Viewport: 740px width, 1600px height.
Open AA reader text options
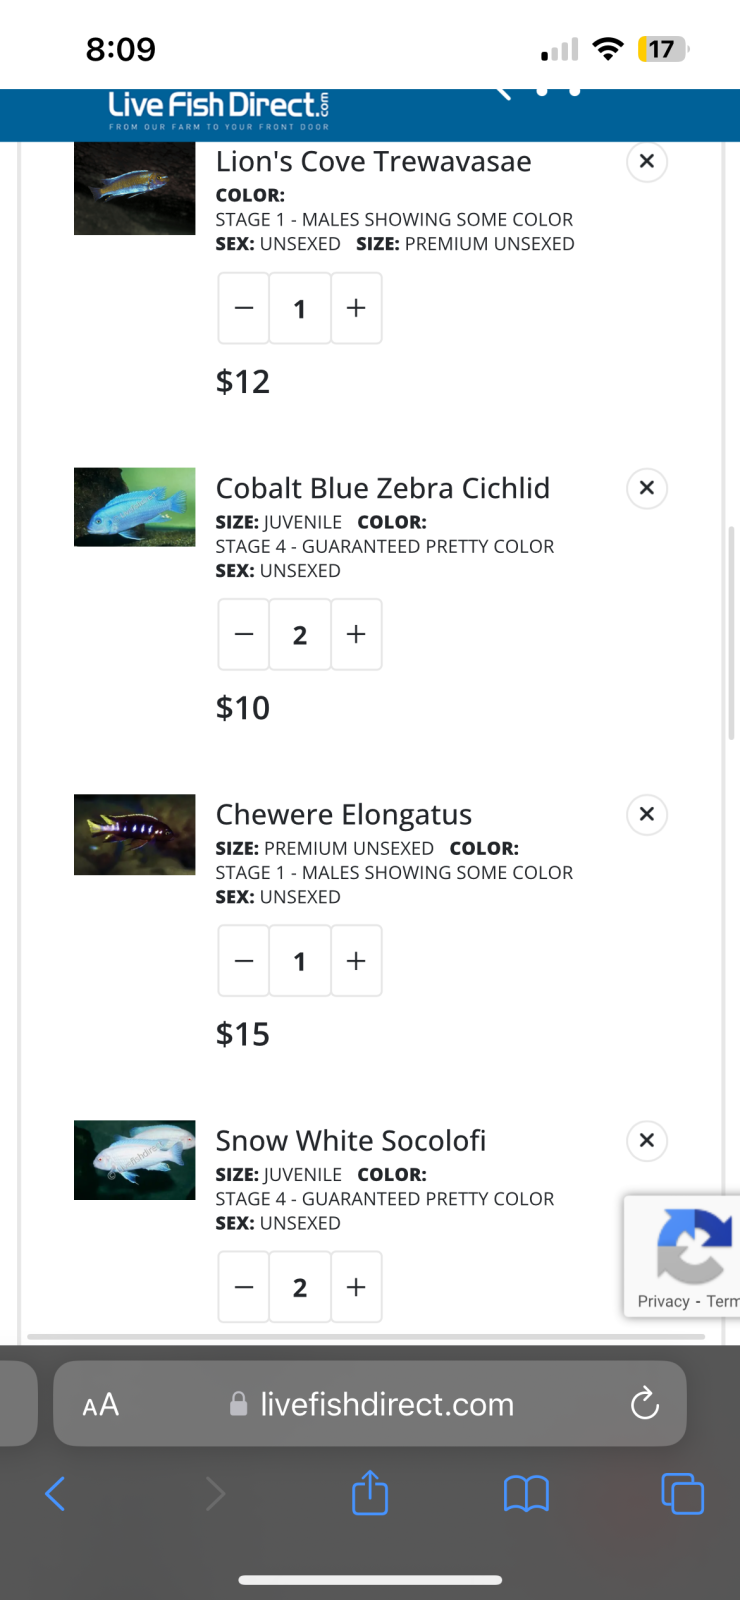101,1404
